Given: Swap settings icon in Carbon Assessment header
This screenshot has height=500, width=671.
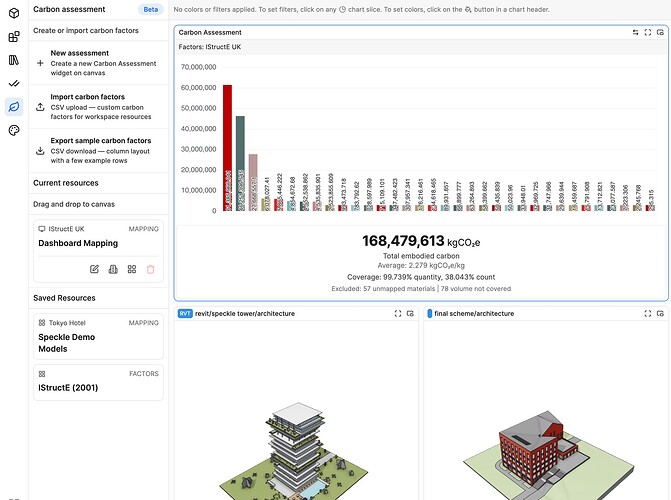Looking at the screenshot, I should pyautogui.click(x=635, y=32).
